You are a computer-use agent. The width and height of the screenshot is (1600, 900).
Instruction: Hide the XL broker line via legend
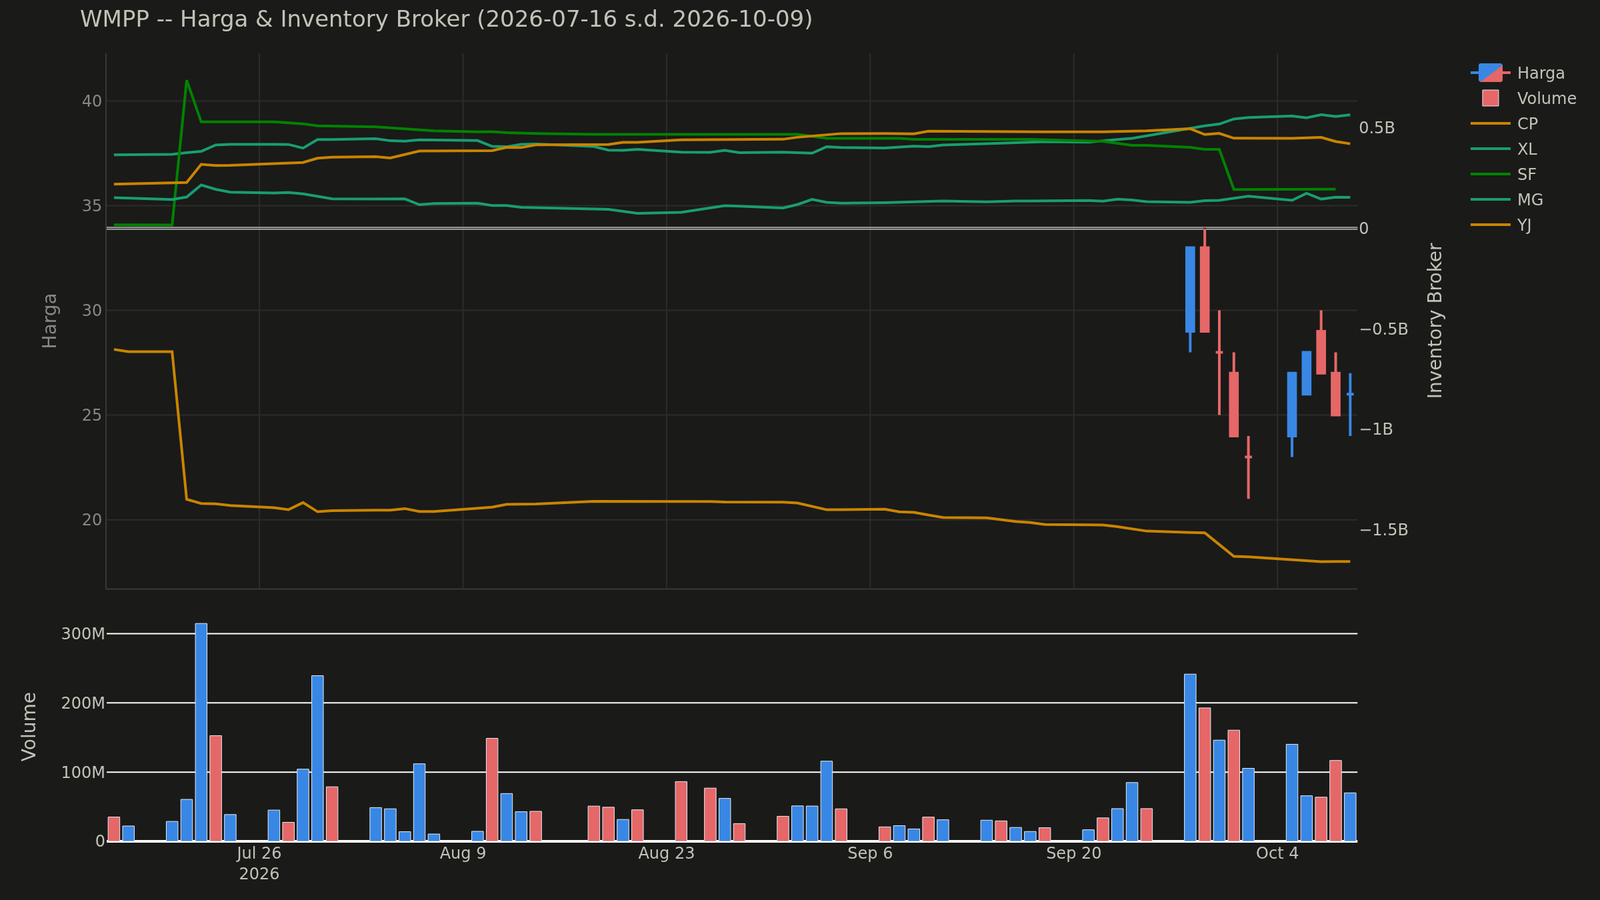coord(1505,149)
